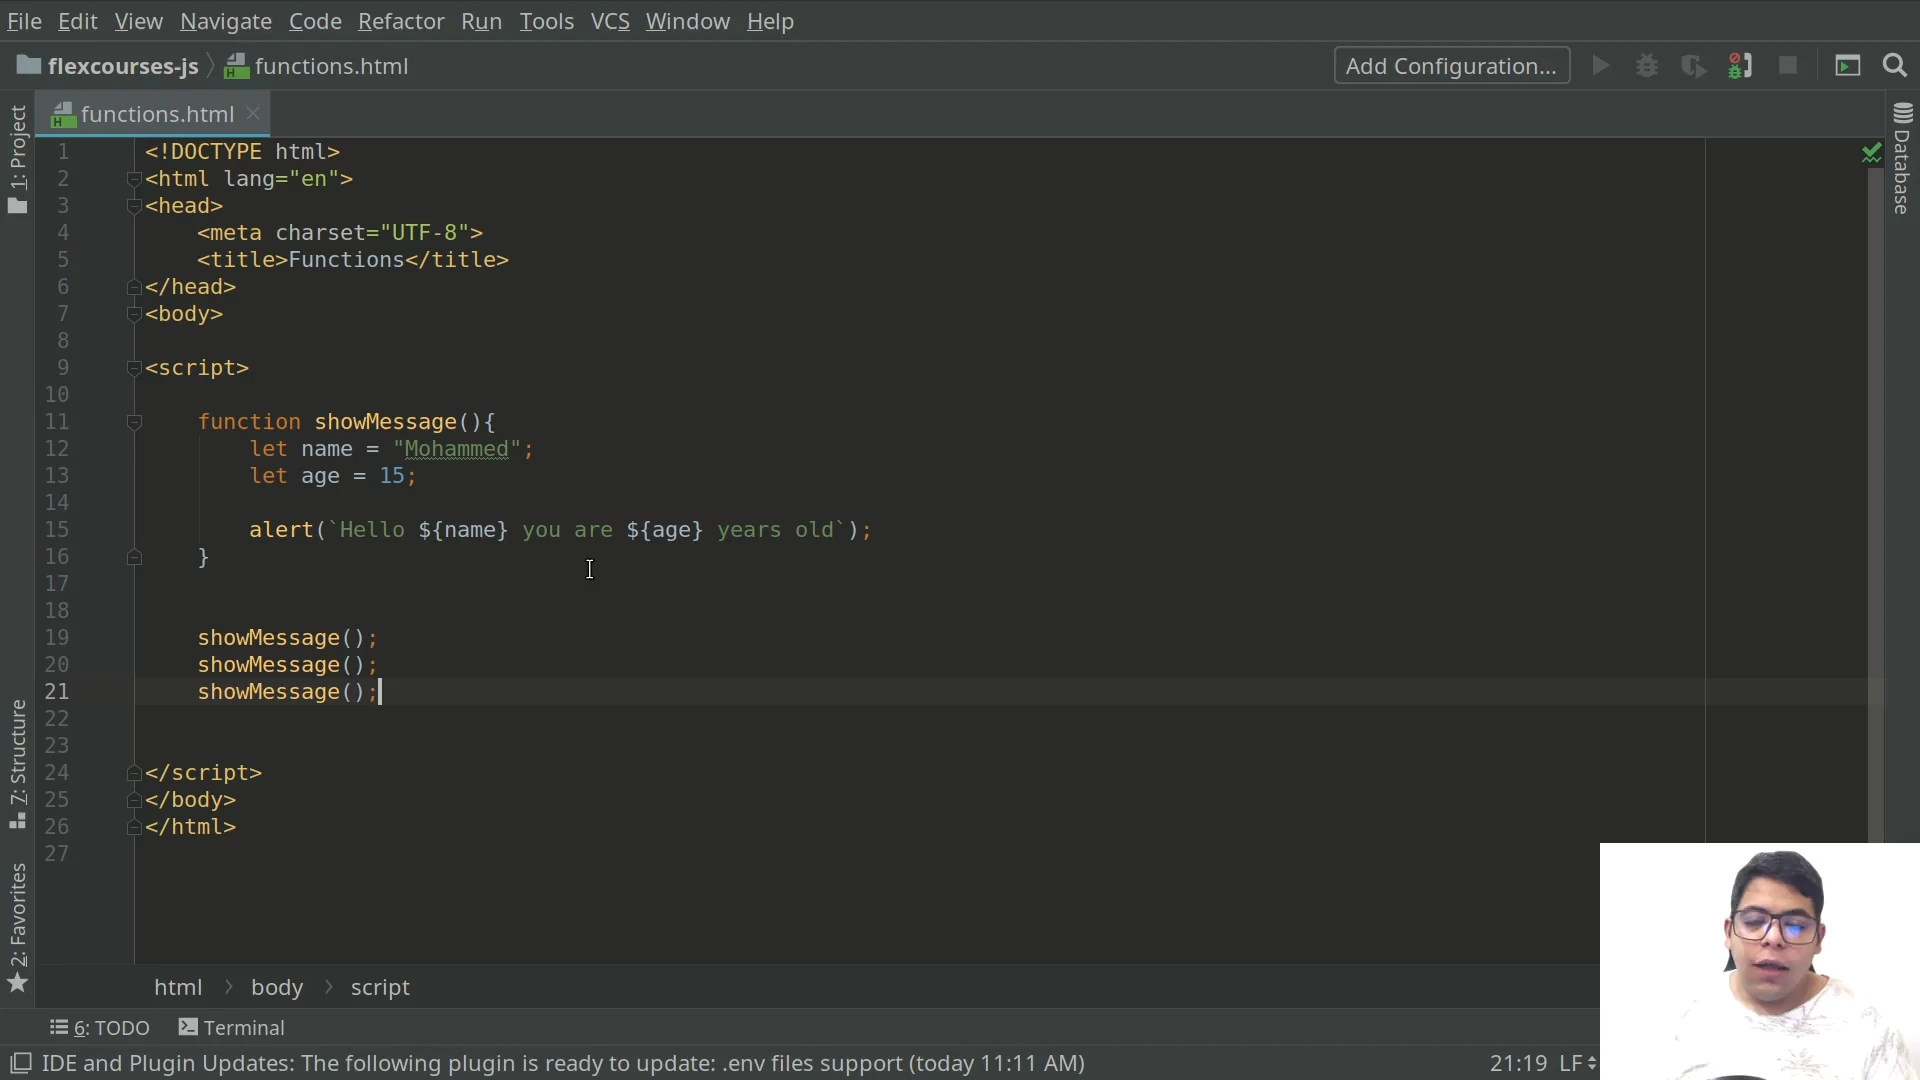Click the </html> closing tag on line 26
Screen dimensions: 1920x1080
[x=190, y=827]
